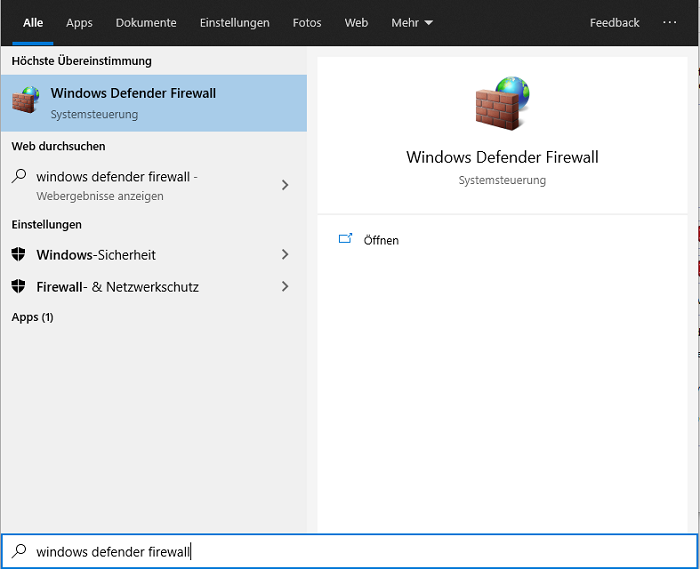Click the Feedback link
Screen dimensions: 700x569
(x=614, y=23)
